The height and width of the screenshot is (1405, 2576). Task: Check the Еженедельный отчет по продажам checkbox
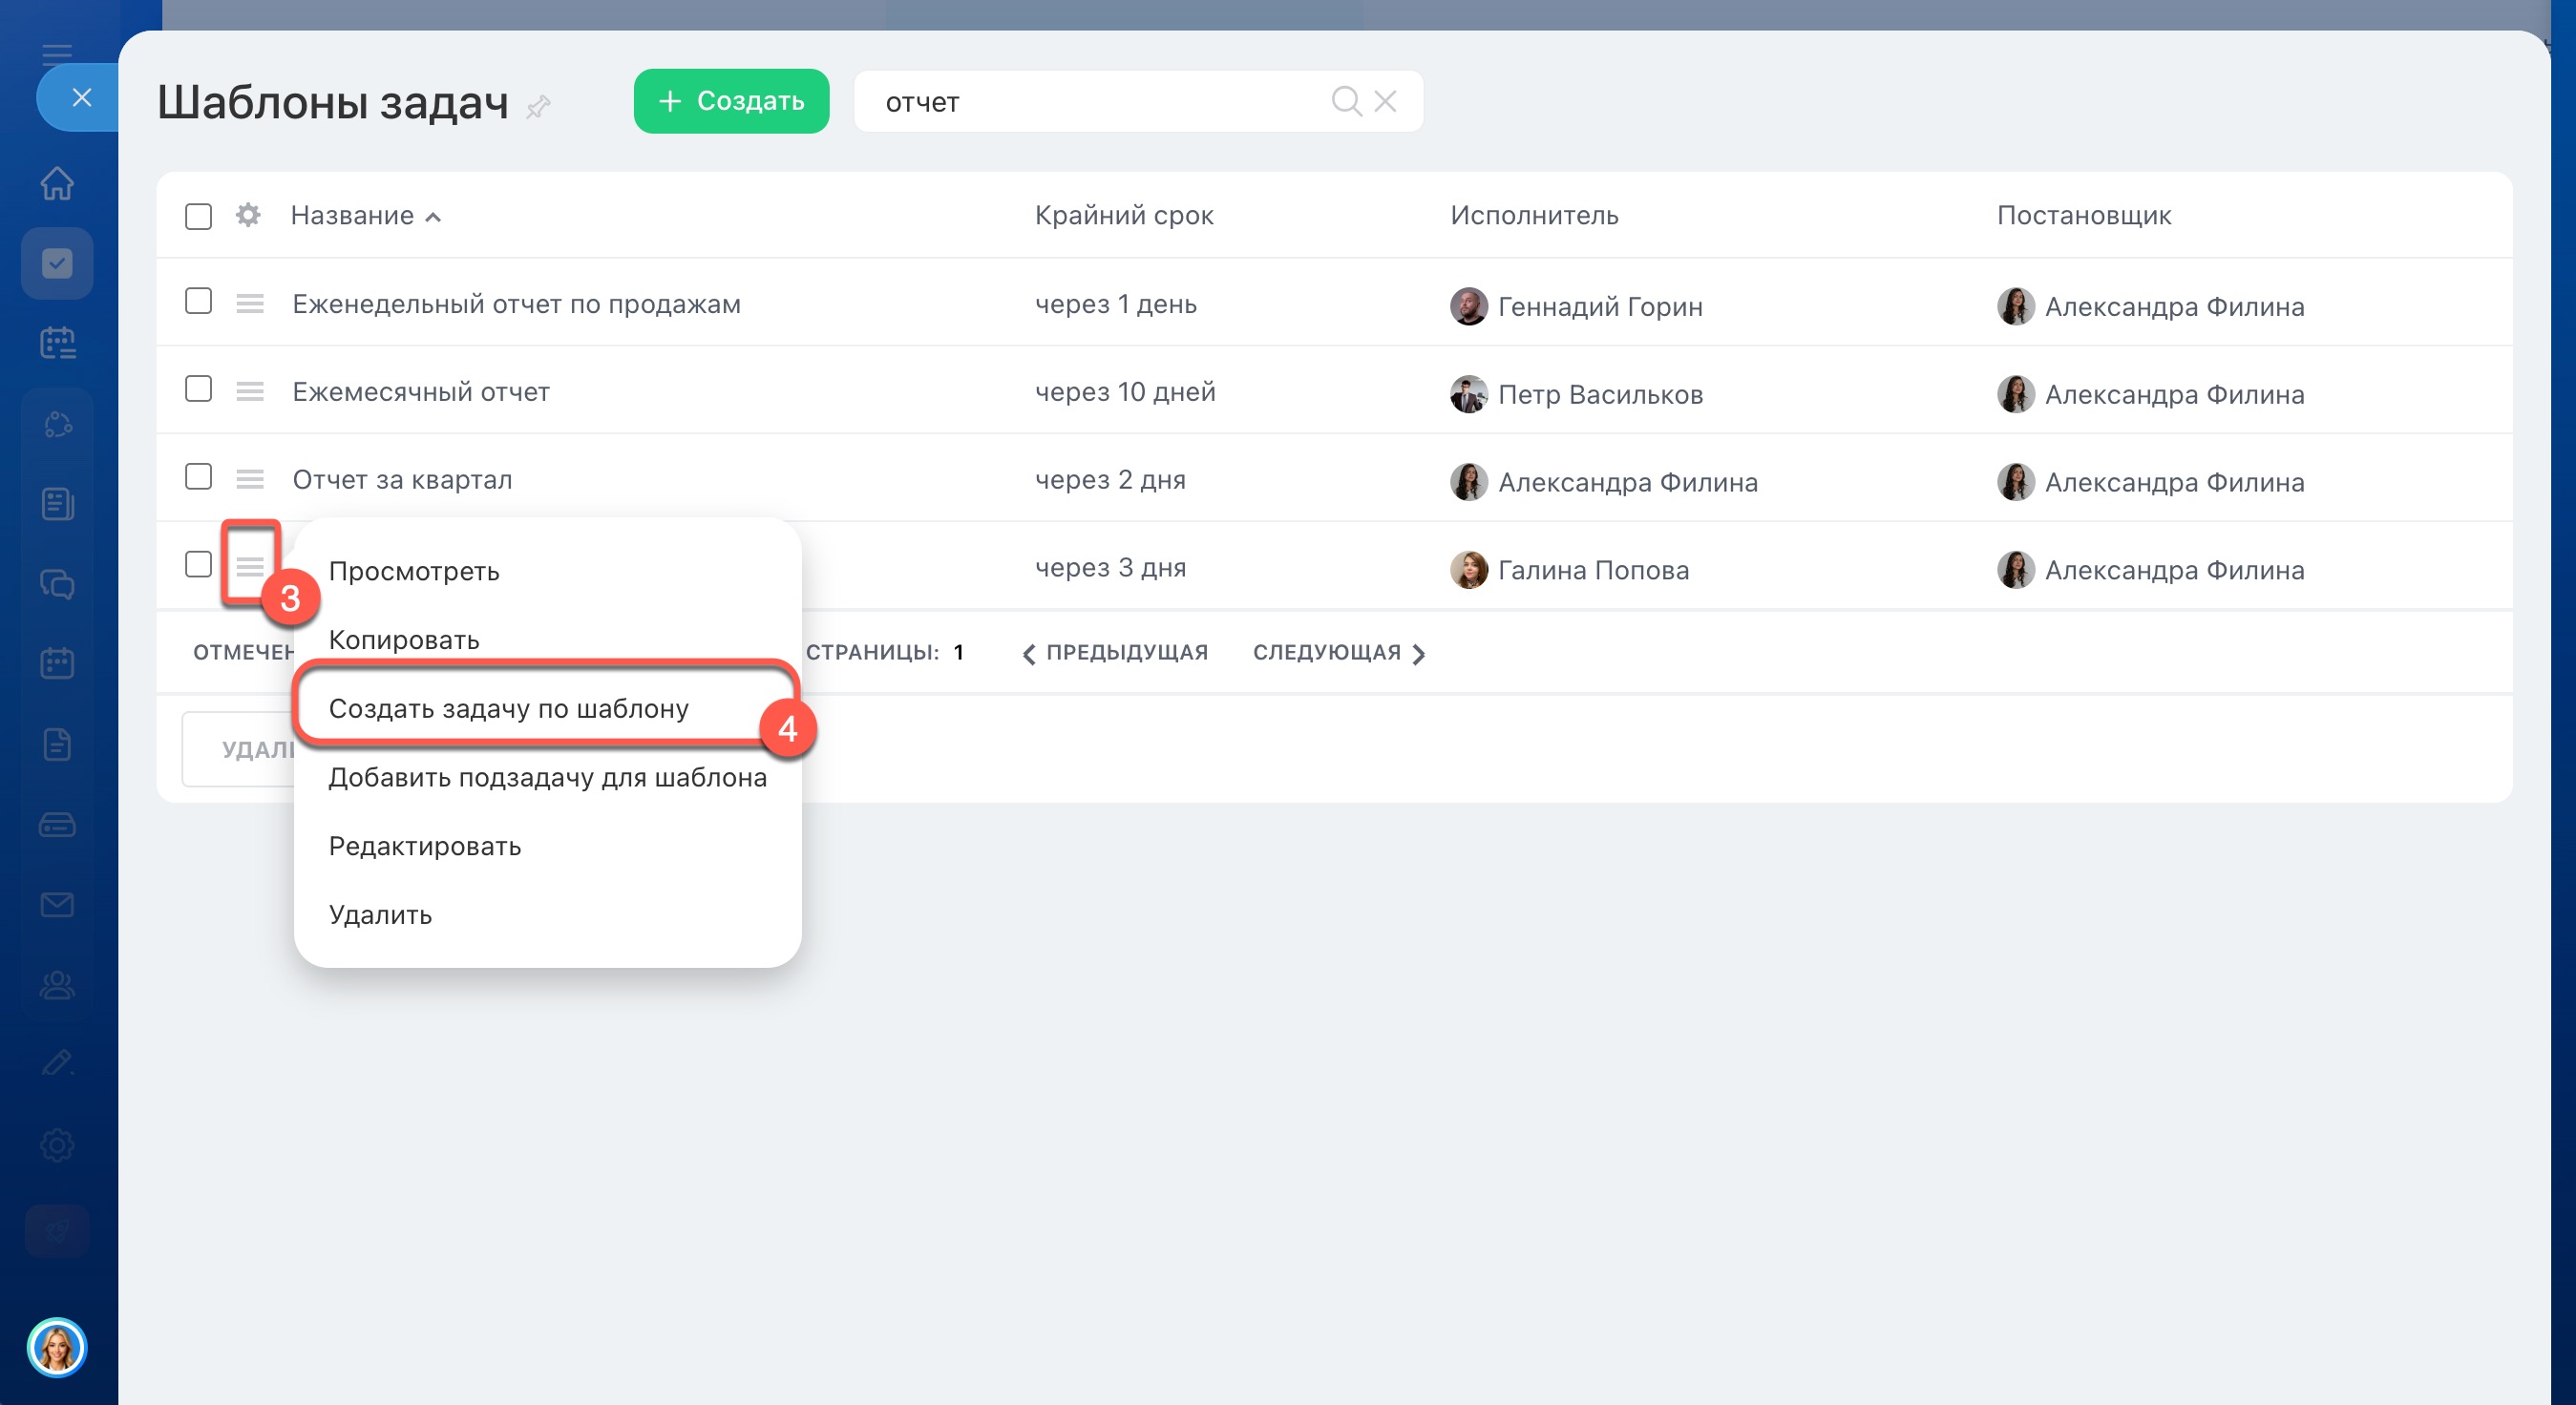pos(199,301)
